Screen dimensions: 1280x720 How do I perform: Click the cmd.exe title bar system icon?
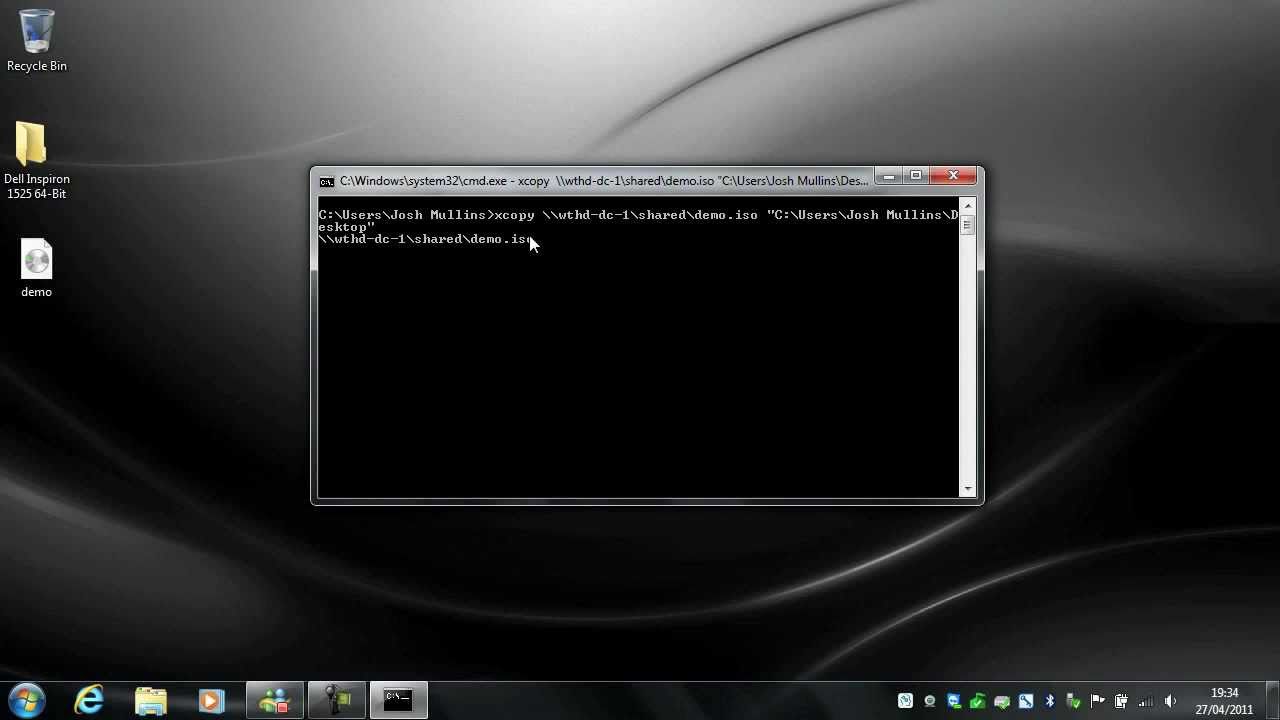[x=327, y=181]
